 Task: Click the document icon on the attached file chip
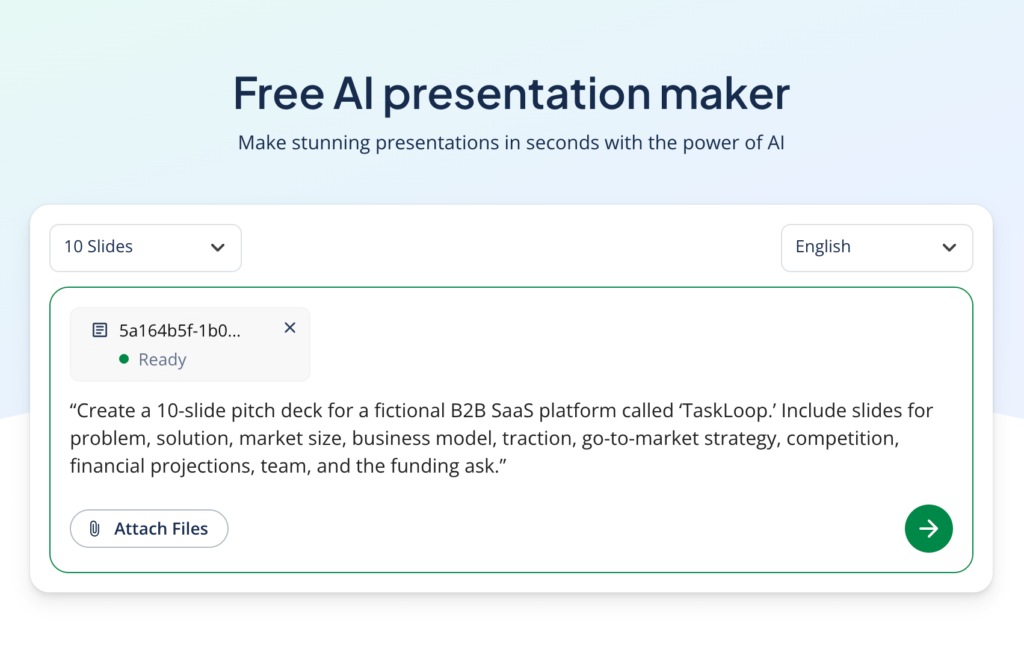(x=101, y=330)
